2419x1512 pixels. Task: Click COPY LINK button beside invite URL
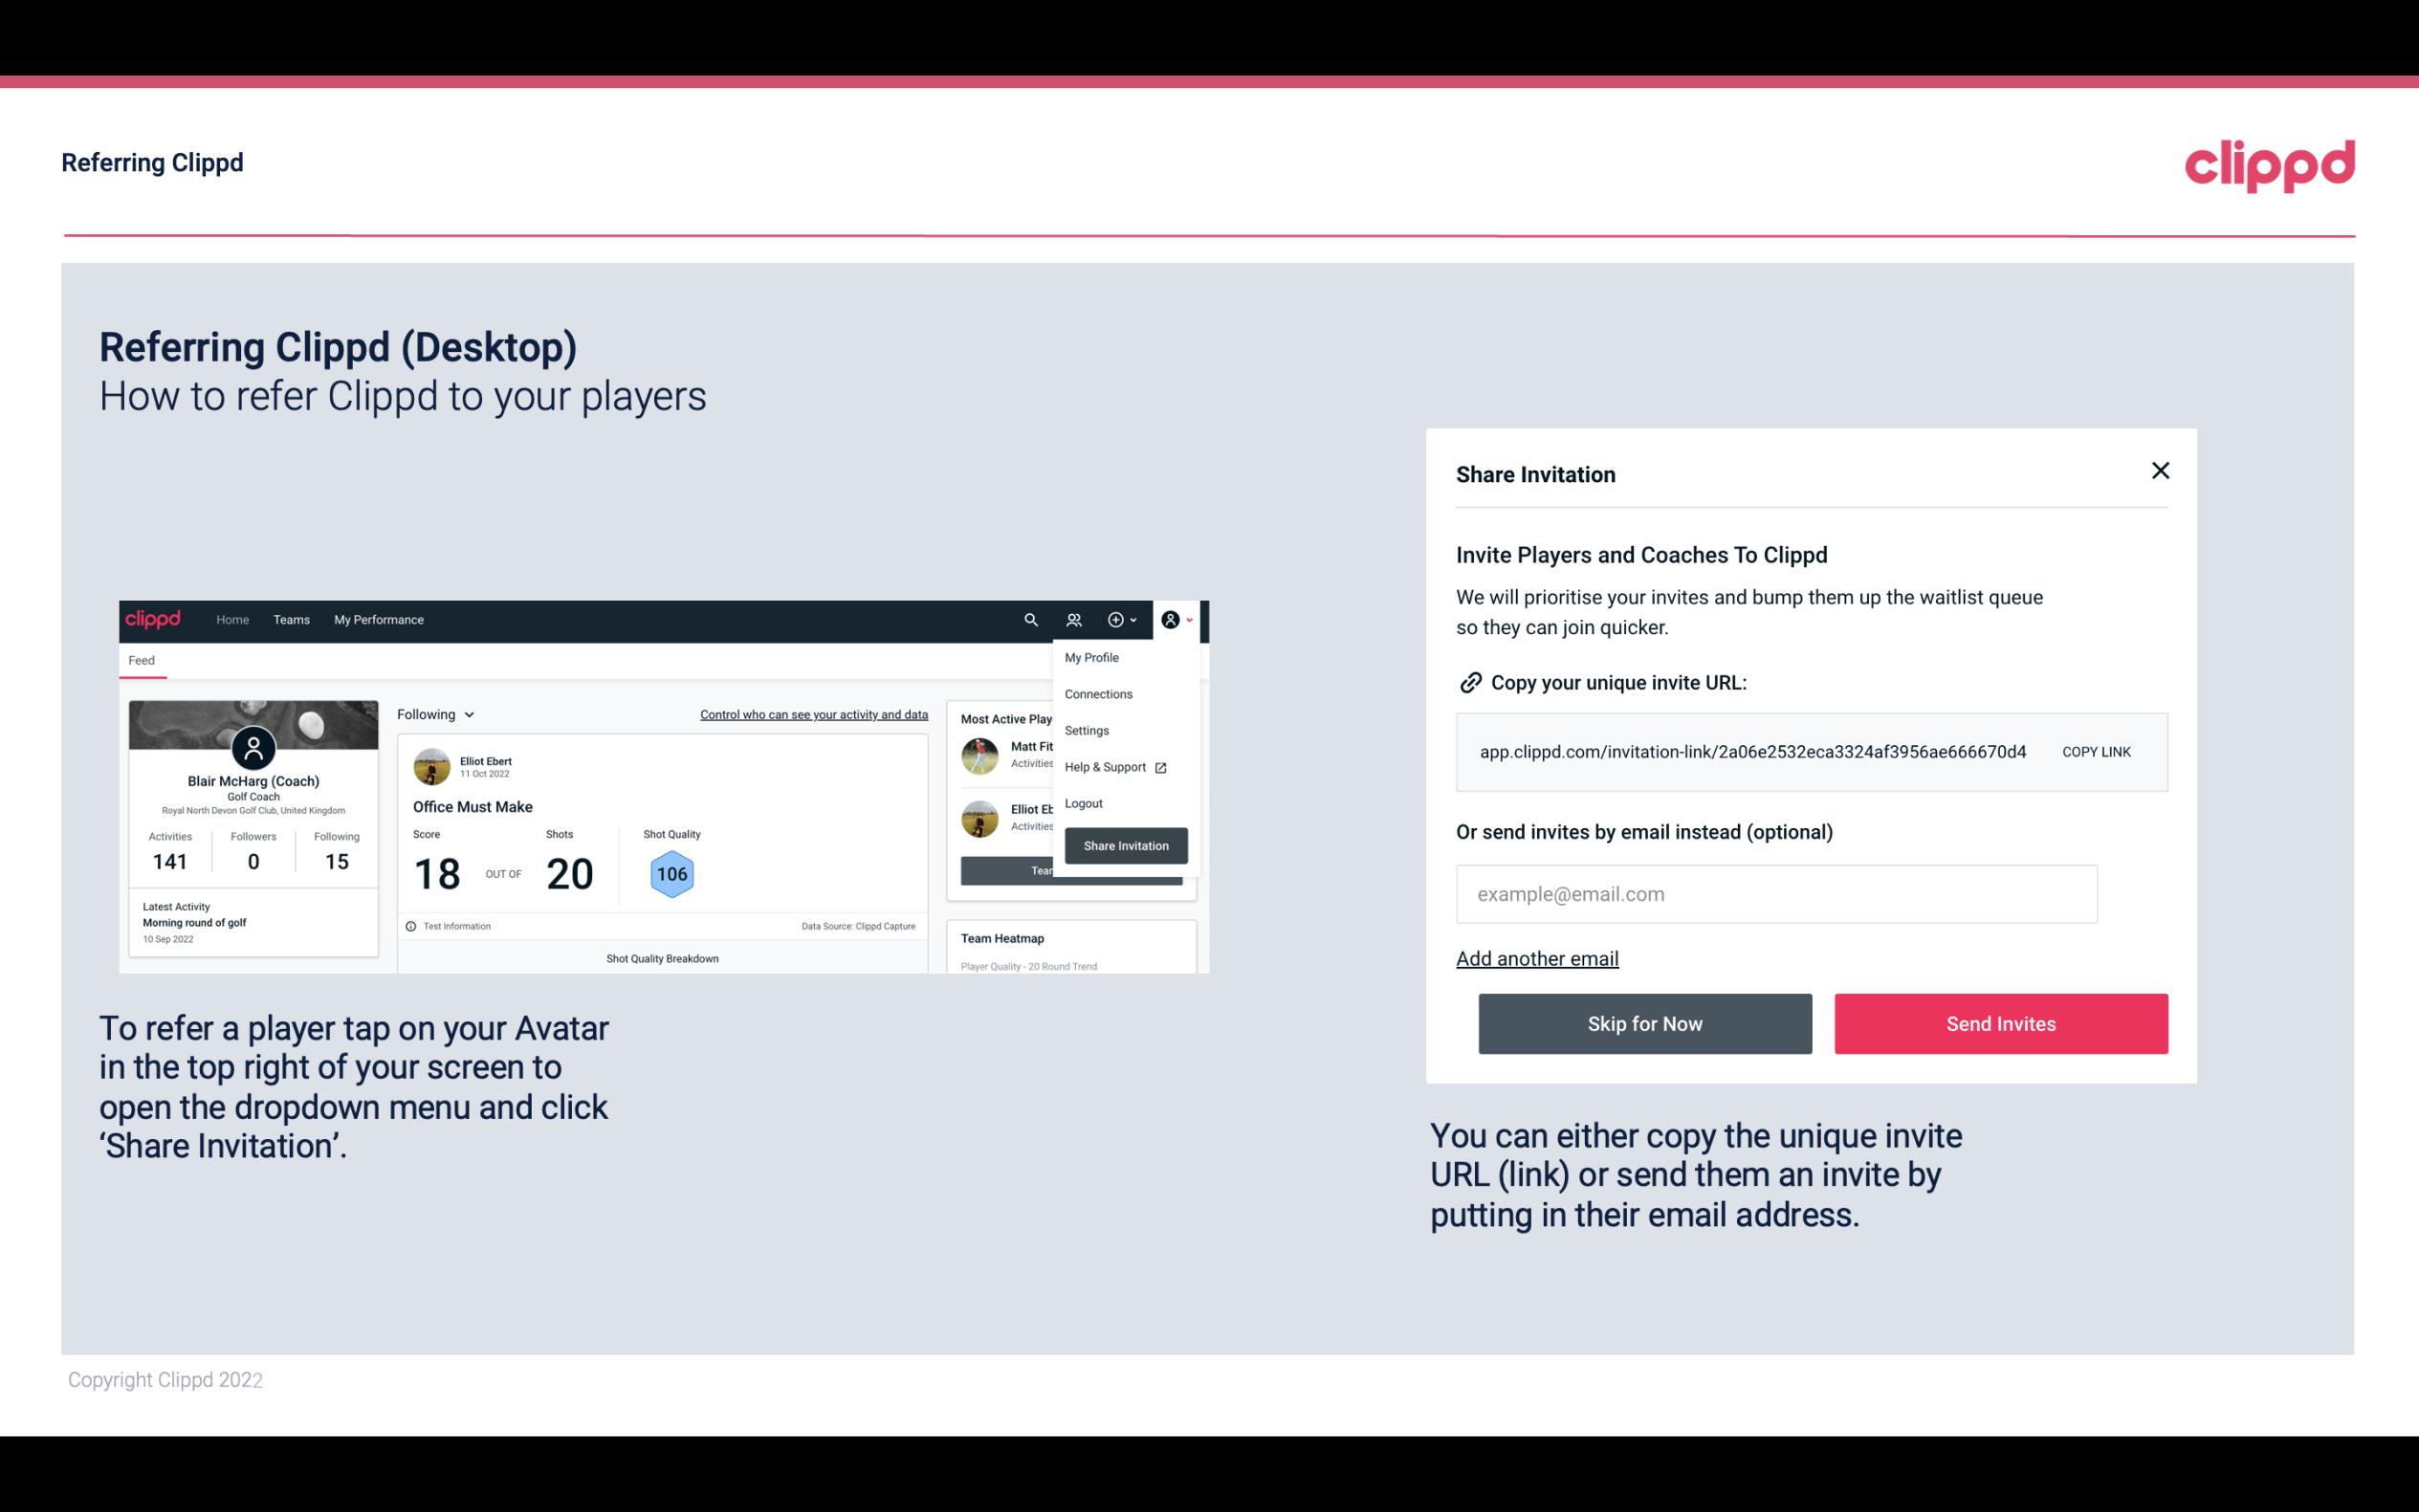point(2095,751)
